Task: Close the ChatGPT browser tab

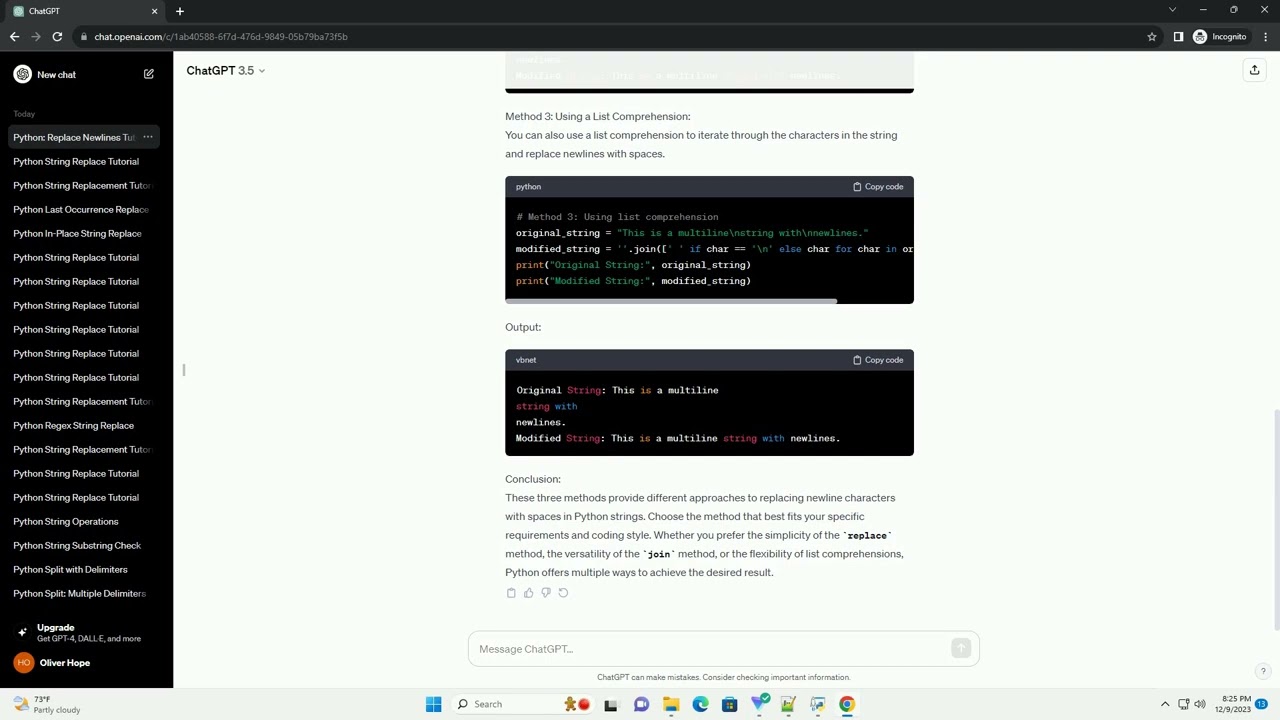Action: [x=154, y=11]
